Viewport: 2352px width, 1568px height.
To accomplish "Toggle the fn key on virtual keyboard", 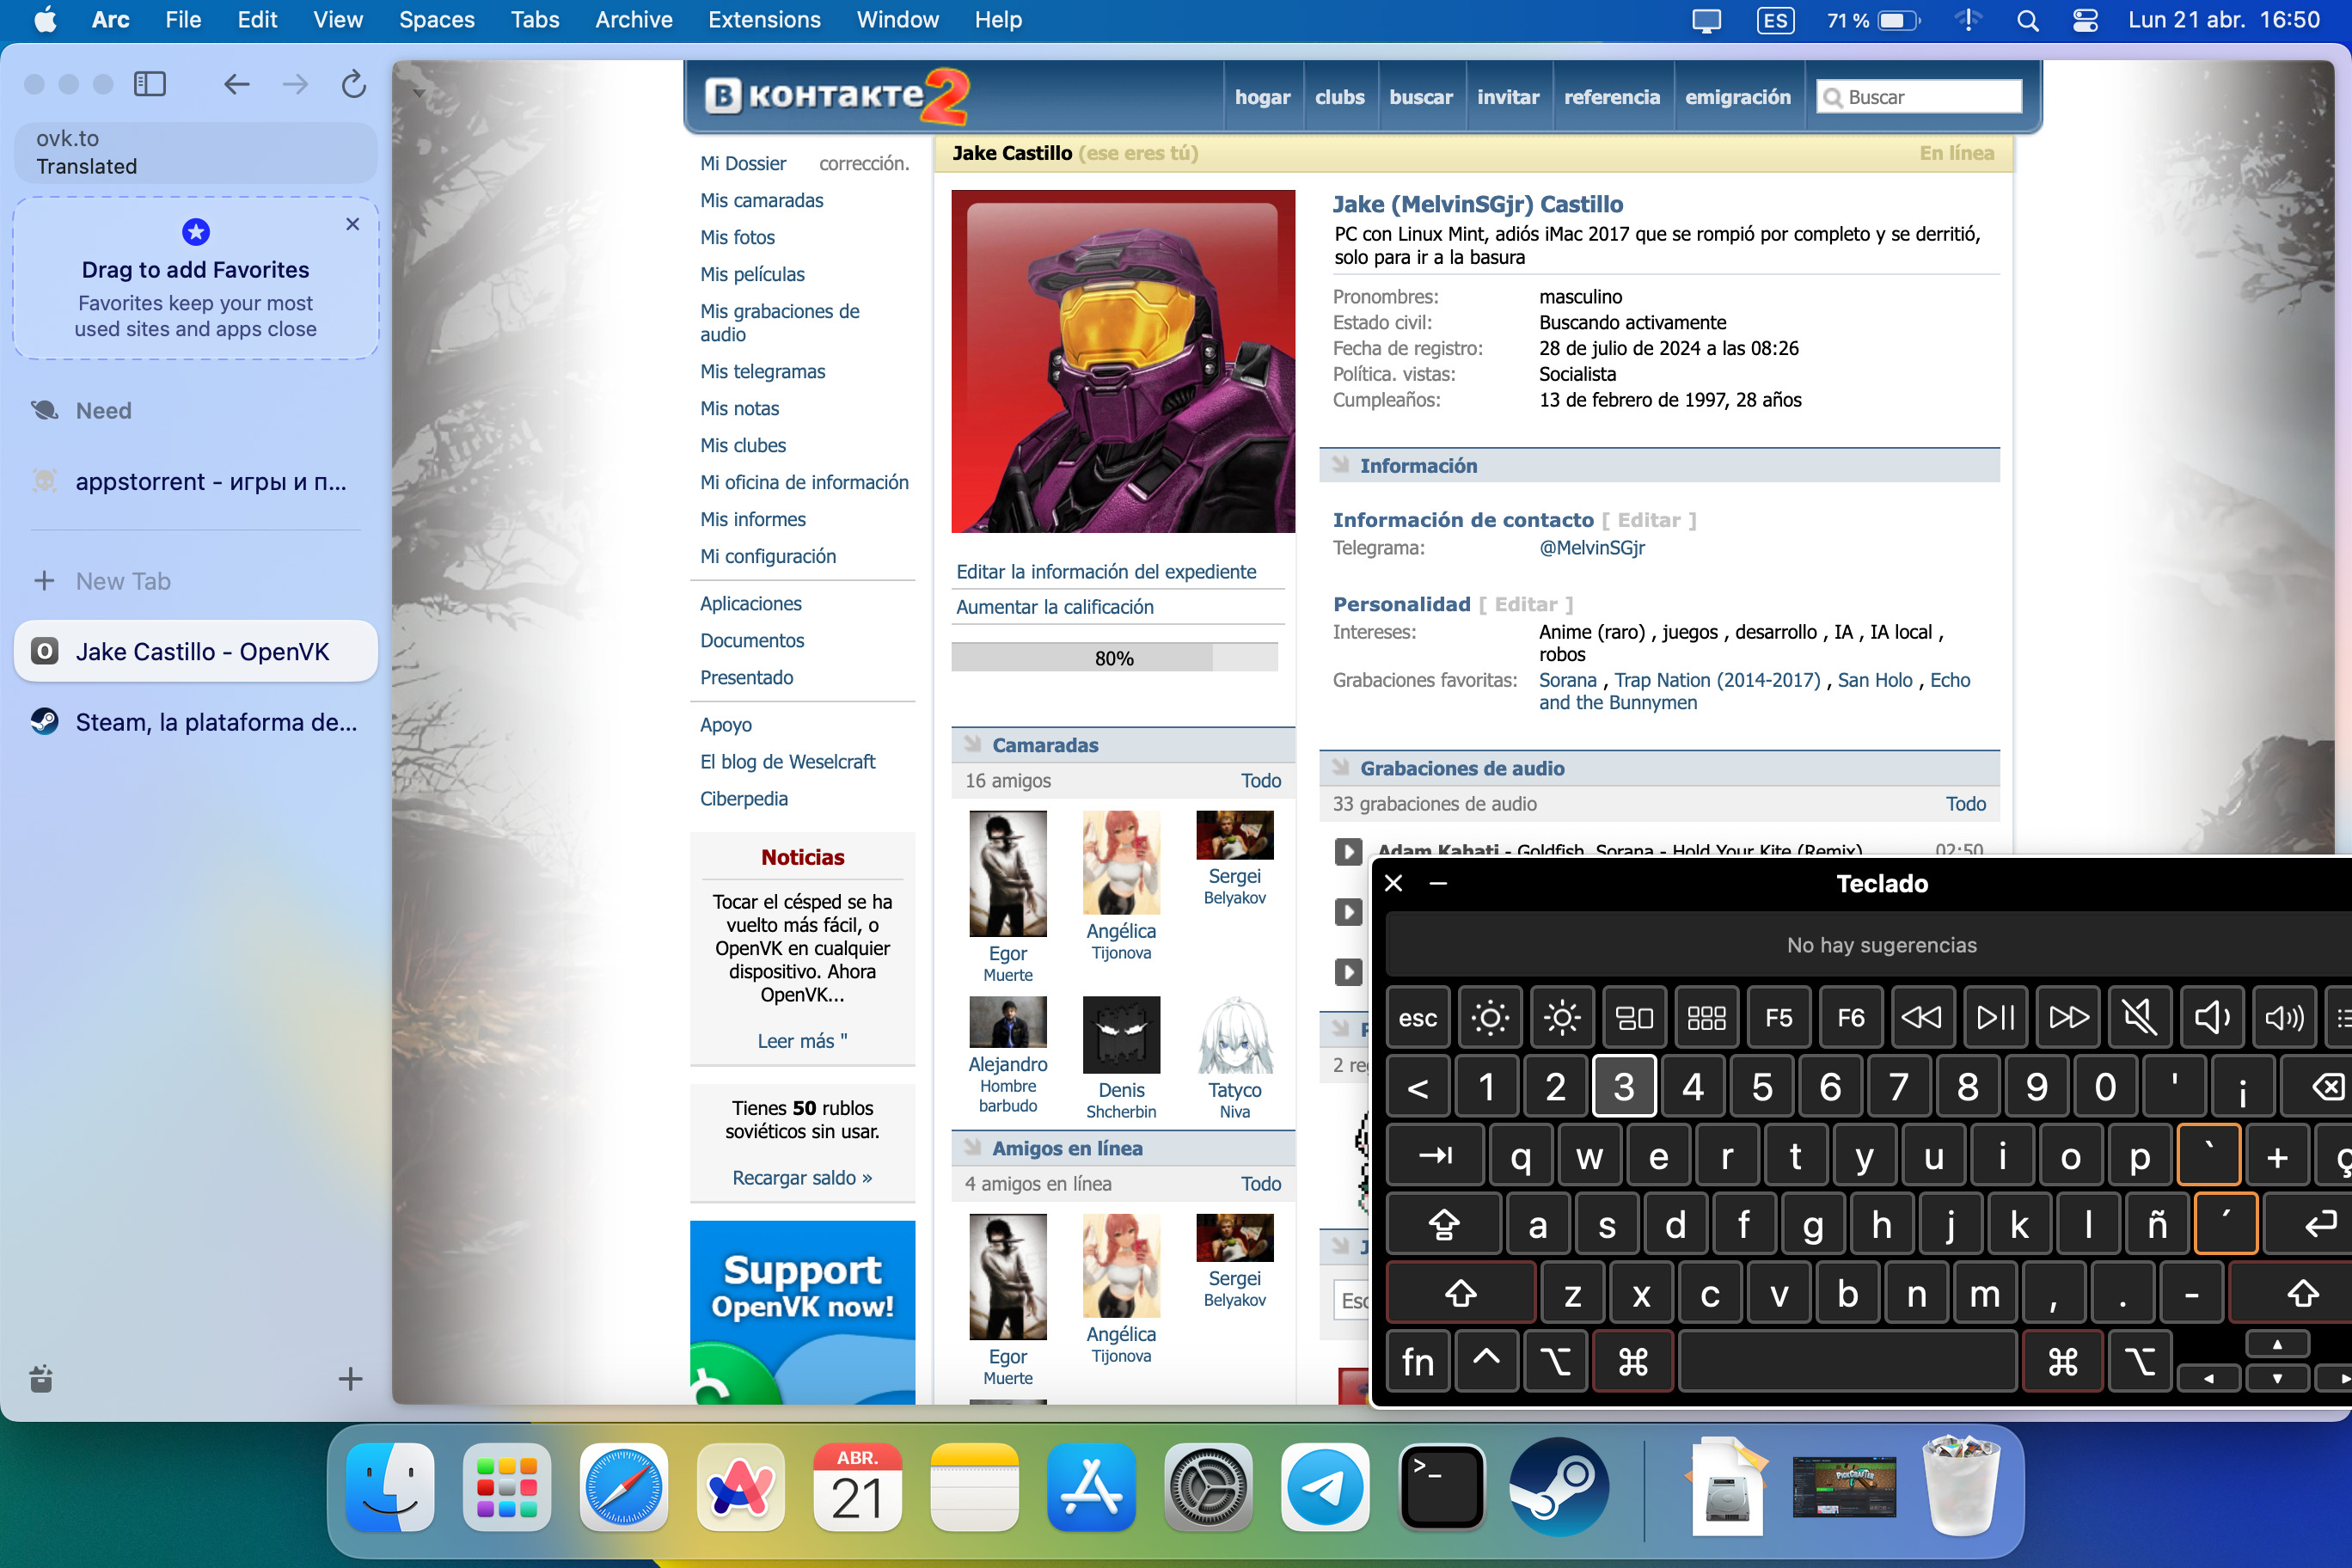I will click(x=1417, y=1361).
